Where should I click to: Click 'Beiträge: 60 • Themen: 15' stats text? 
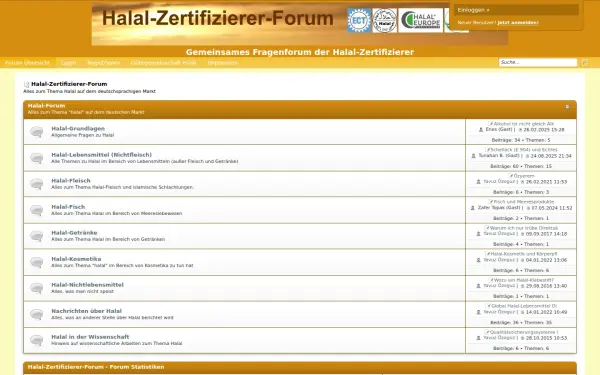521,166
